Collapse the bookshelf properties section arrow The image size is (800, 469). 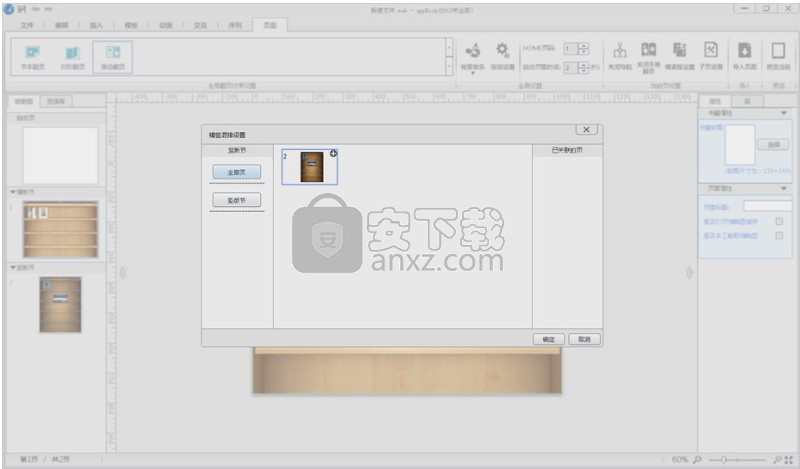[x=784, y=113]
